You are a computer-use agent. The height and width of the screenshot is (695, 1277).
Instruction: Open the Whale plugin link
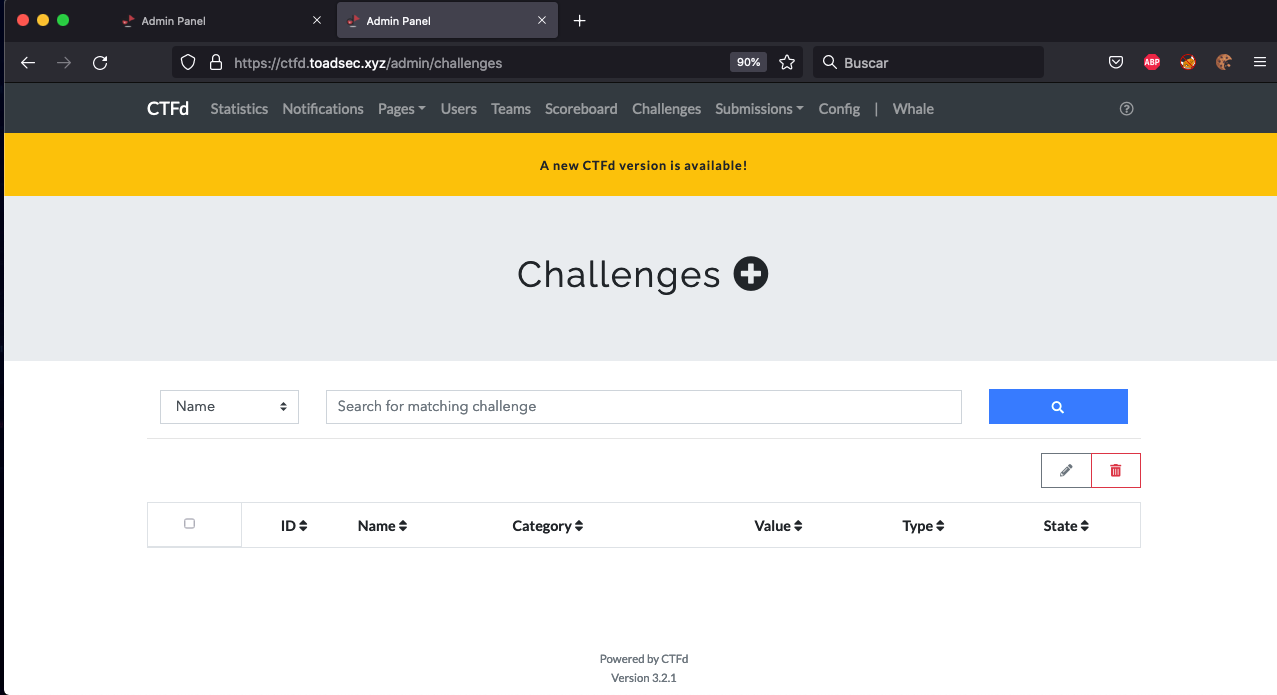(x=913, y=109)
